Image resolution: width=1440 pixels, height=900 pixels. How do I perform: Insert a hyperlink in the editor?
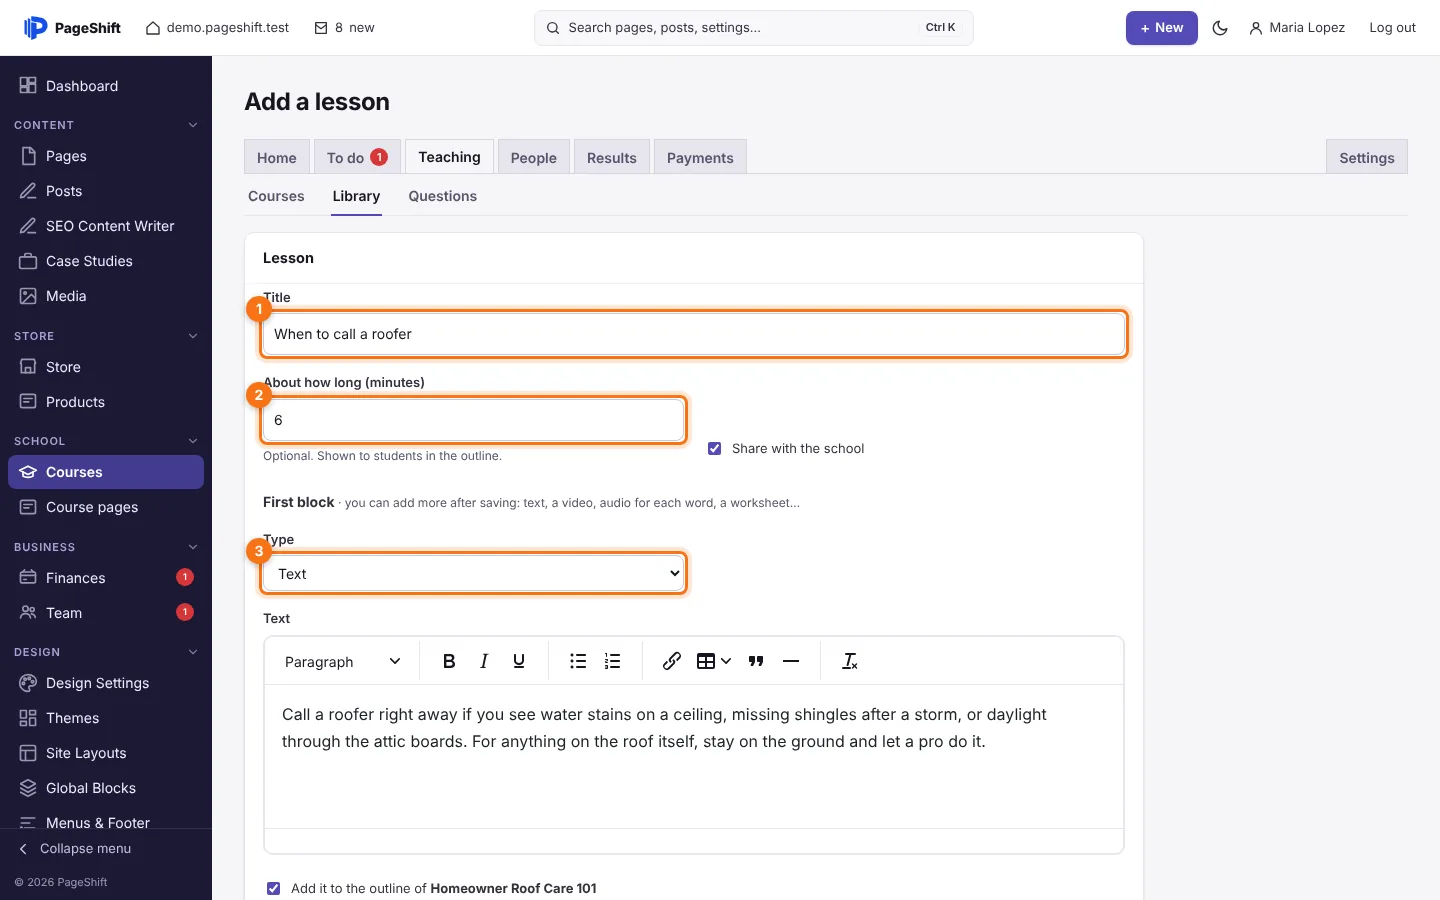pyautogui.click(x=672, y=661)
